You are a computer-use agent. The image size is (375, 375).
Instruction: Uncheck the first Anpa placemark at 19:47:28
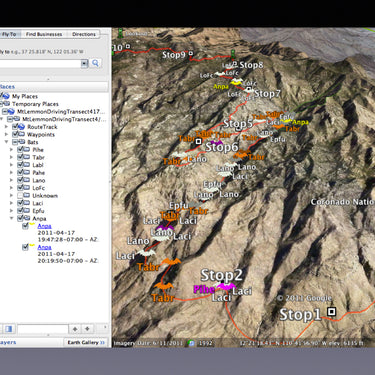click(x=25, y=226)
